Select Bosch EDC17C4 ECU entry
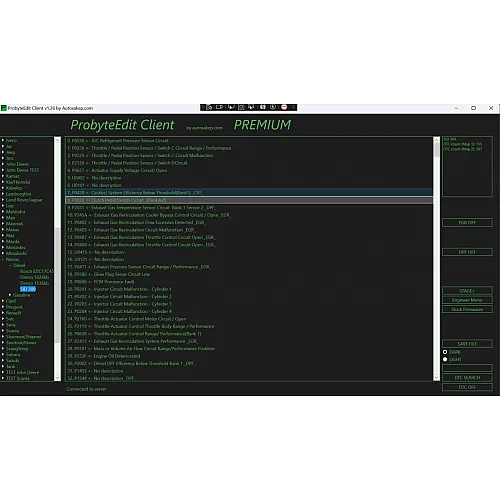 pos(36,271)
